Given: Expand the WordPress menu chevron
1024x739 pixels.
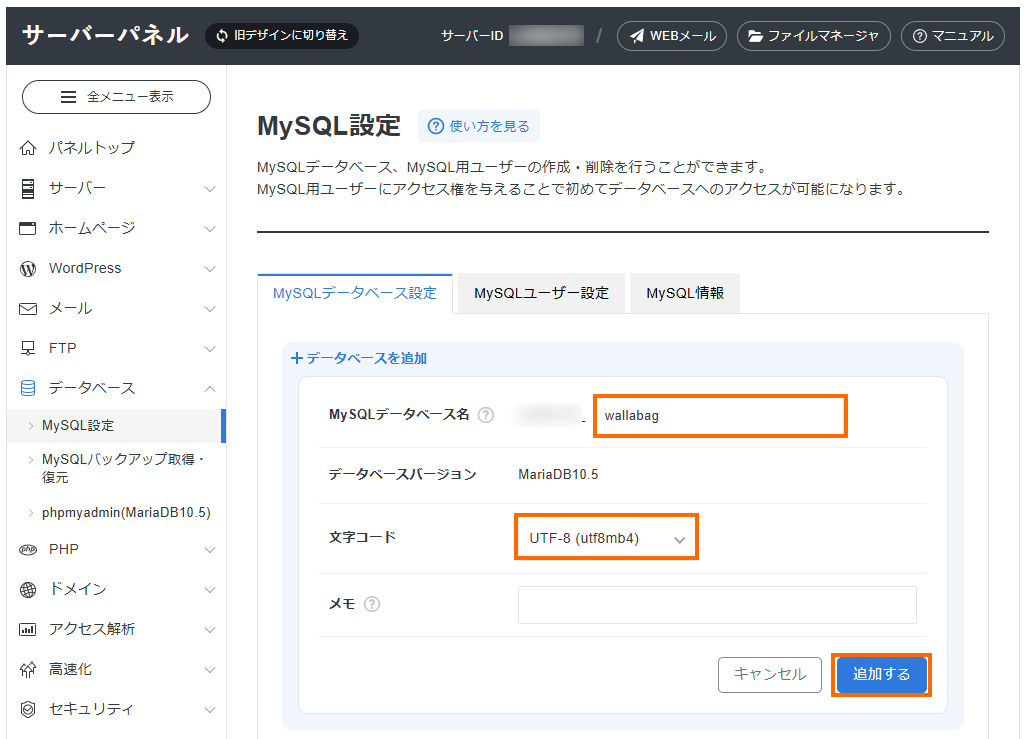Looking at the screenshot, I should coord(210,269).
